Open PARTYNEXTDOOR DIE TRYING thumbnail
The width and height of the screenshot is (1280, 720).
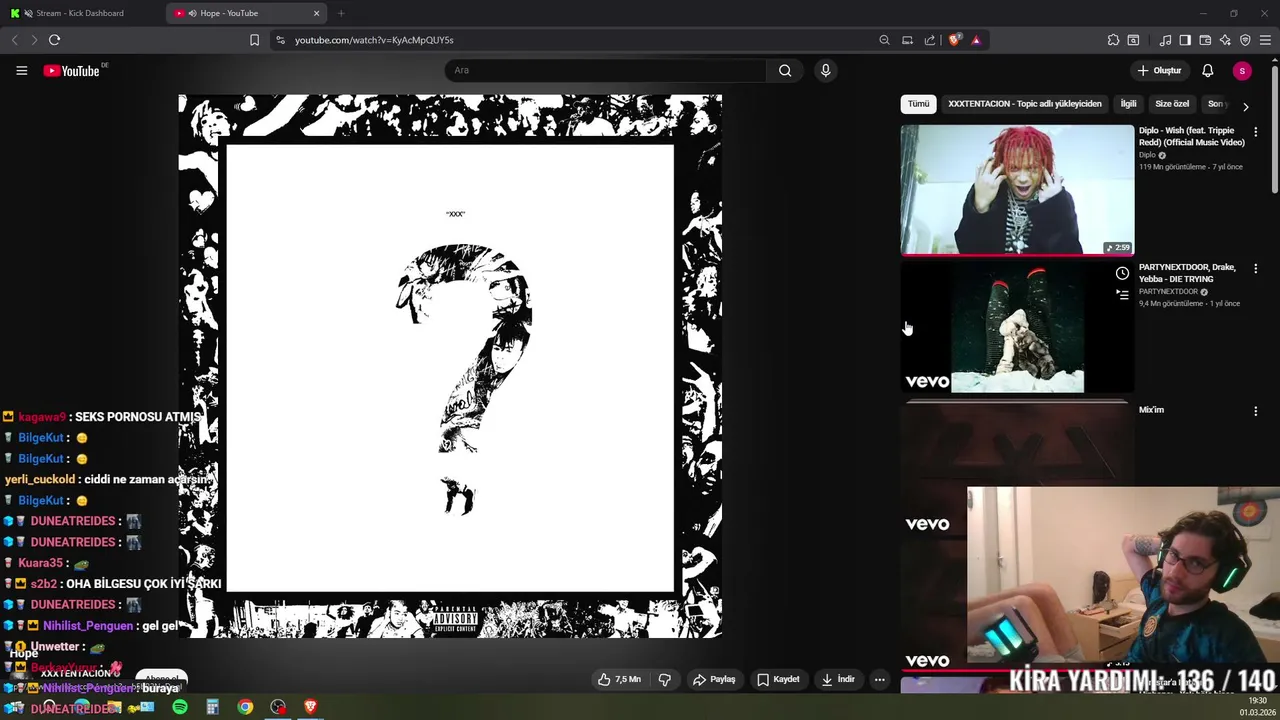point(1017,327)
